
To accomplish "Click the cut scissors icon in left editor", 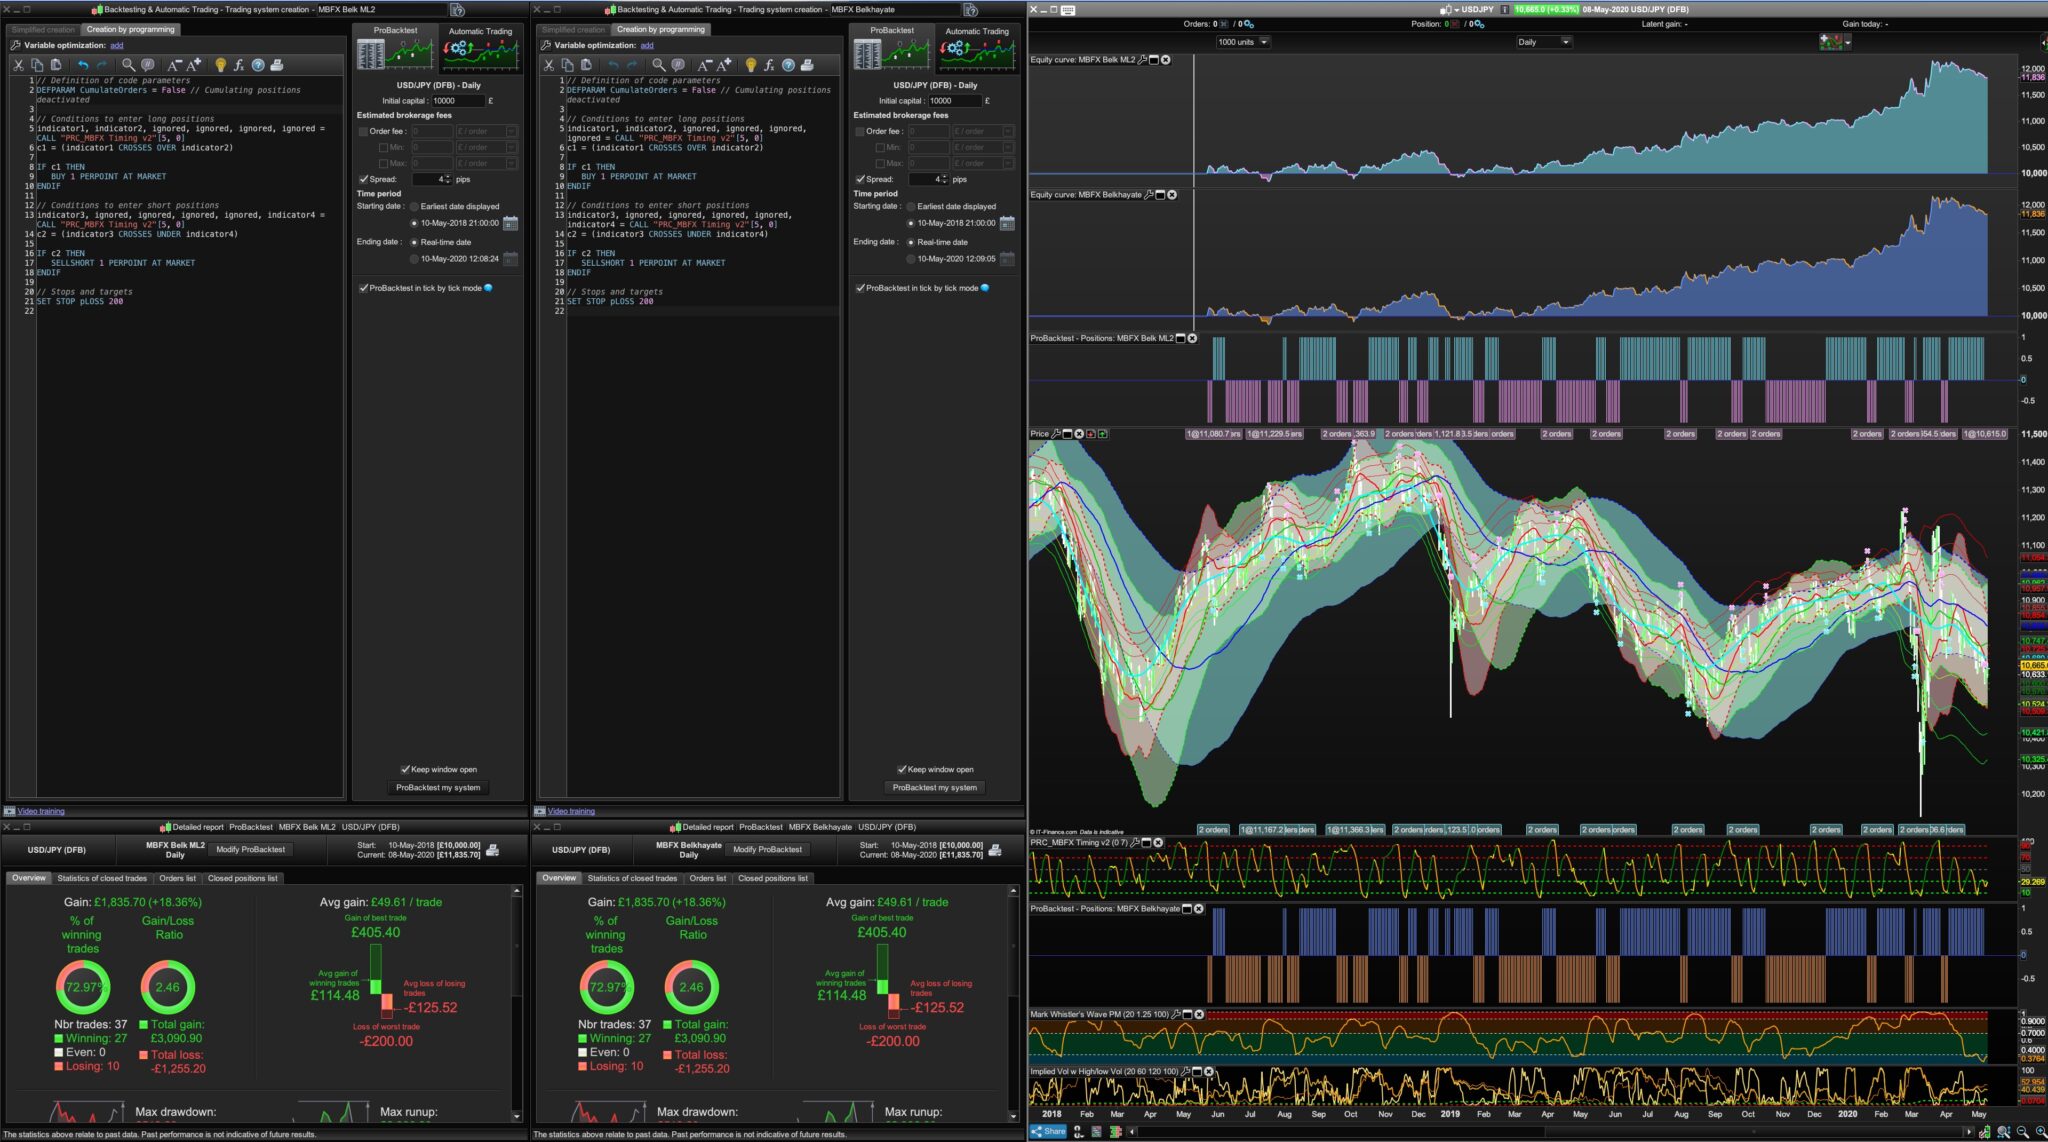I will [x=18, y=65].
